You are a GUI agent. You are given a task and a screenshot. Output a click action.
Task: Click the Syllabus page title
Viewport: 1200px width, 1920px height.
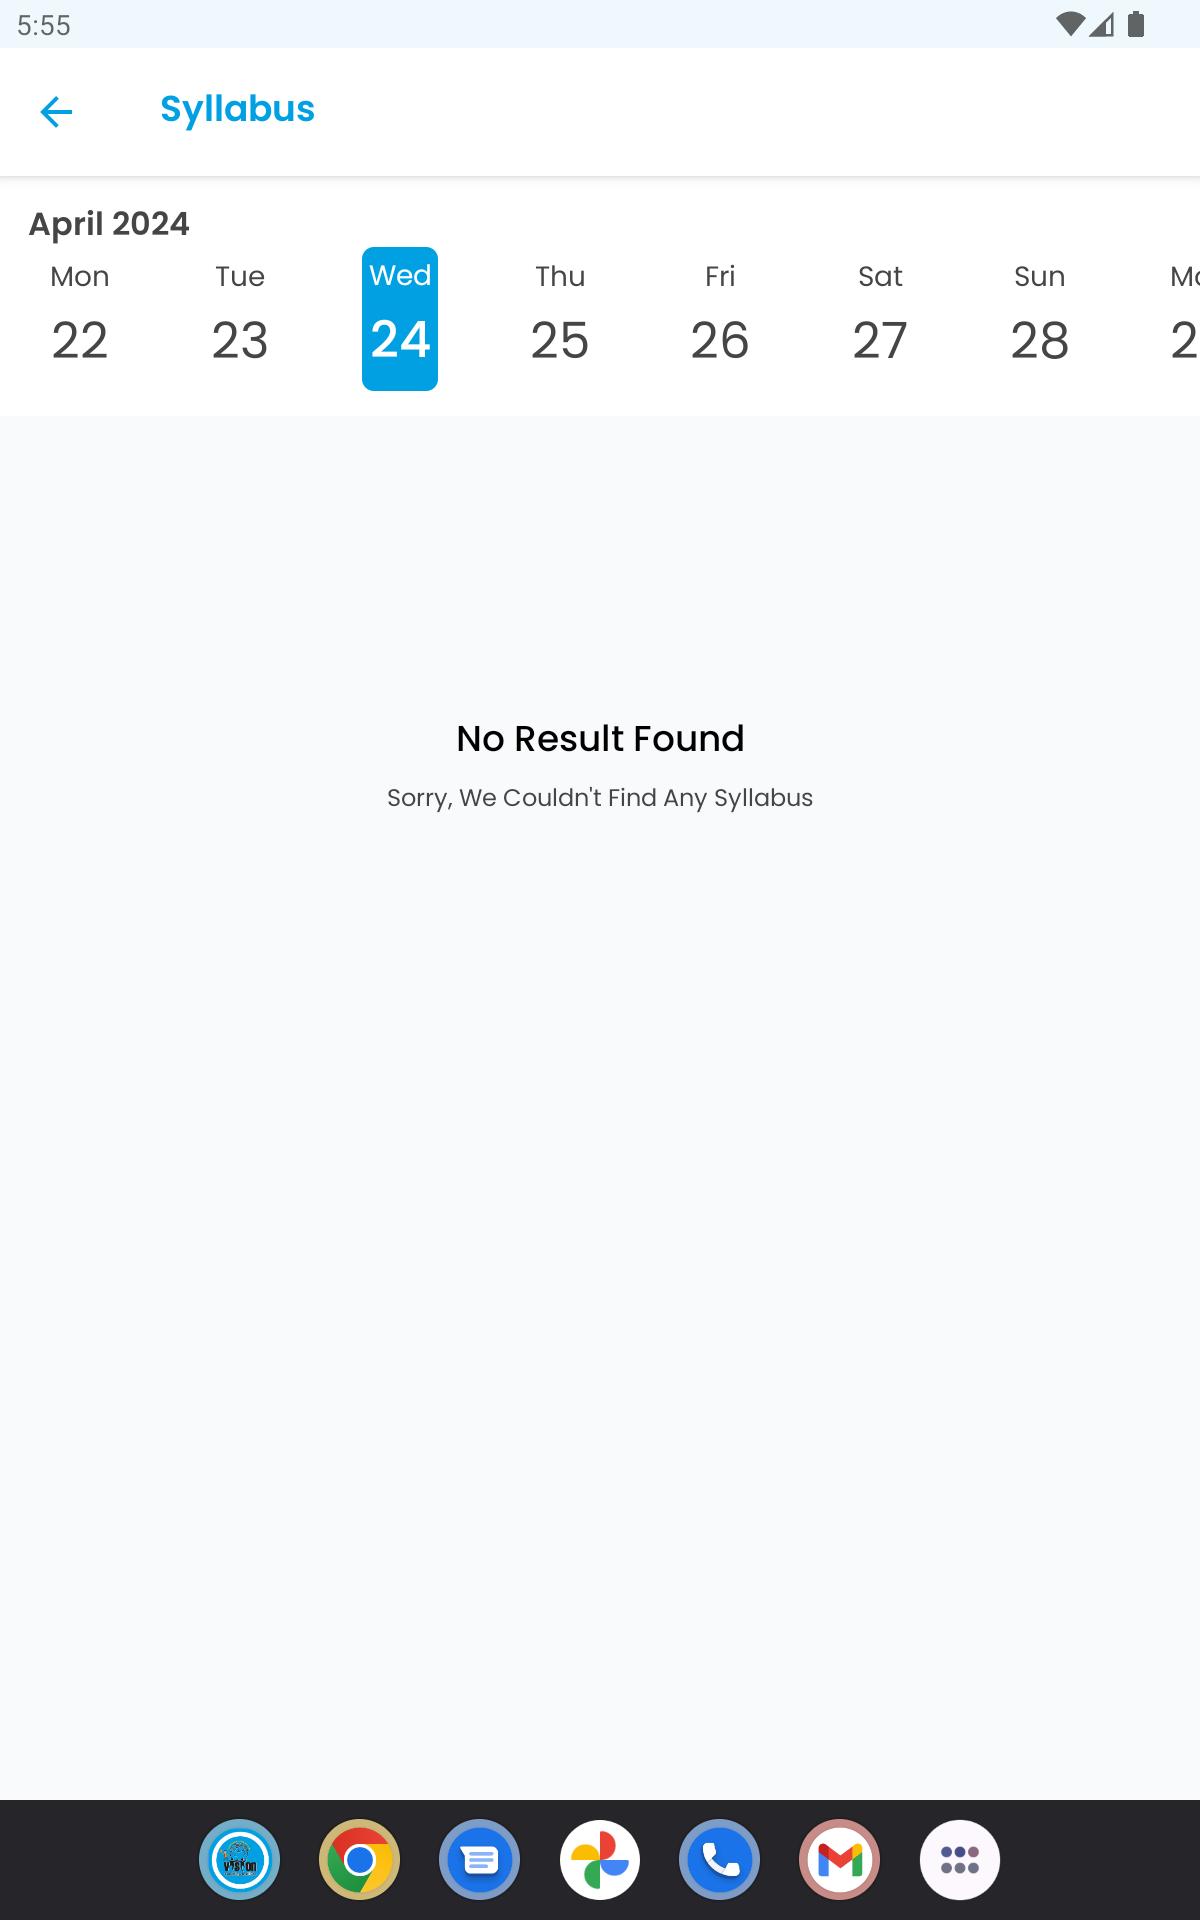[237, 109]
